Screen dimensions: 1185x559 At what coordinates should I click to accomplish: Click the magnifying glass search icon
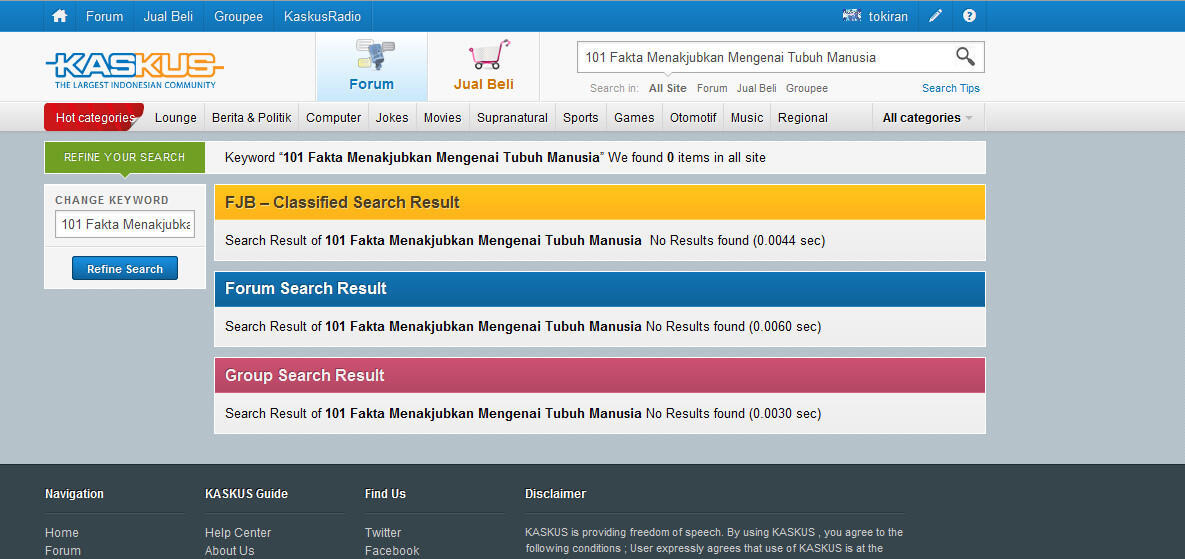pos(965,57)
